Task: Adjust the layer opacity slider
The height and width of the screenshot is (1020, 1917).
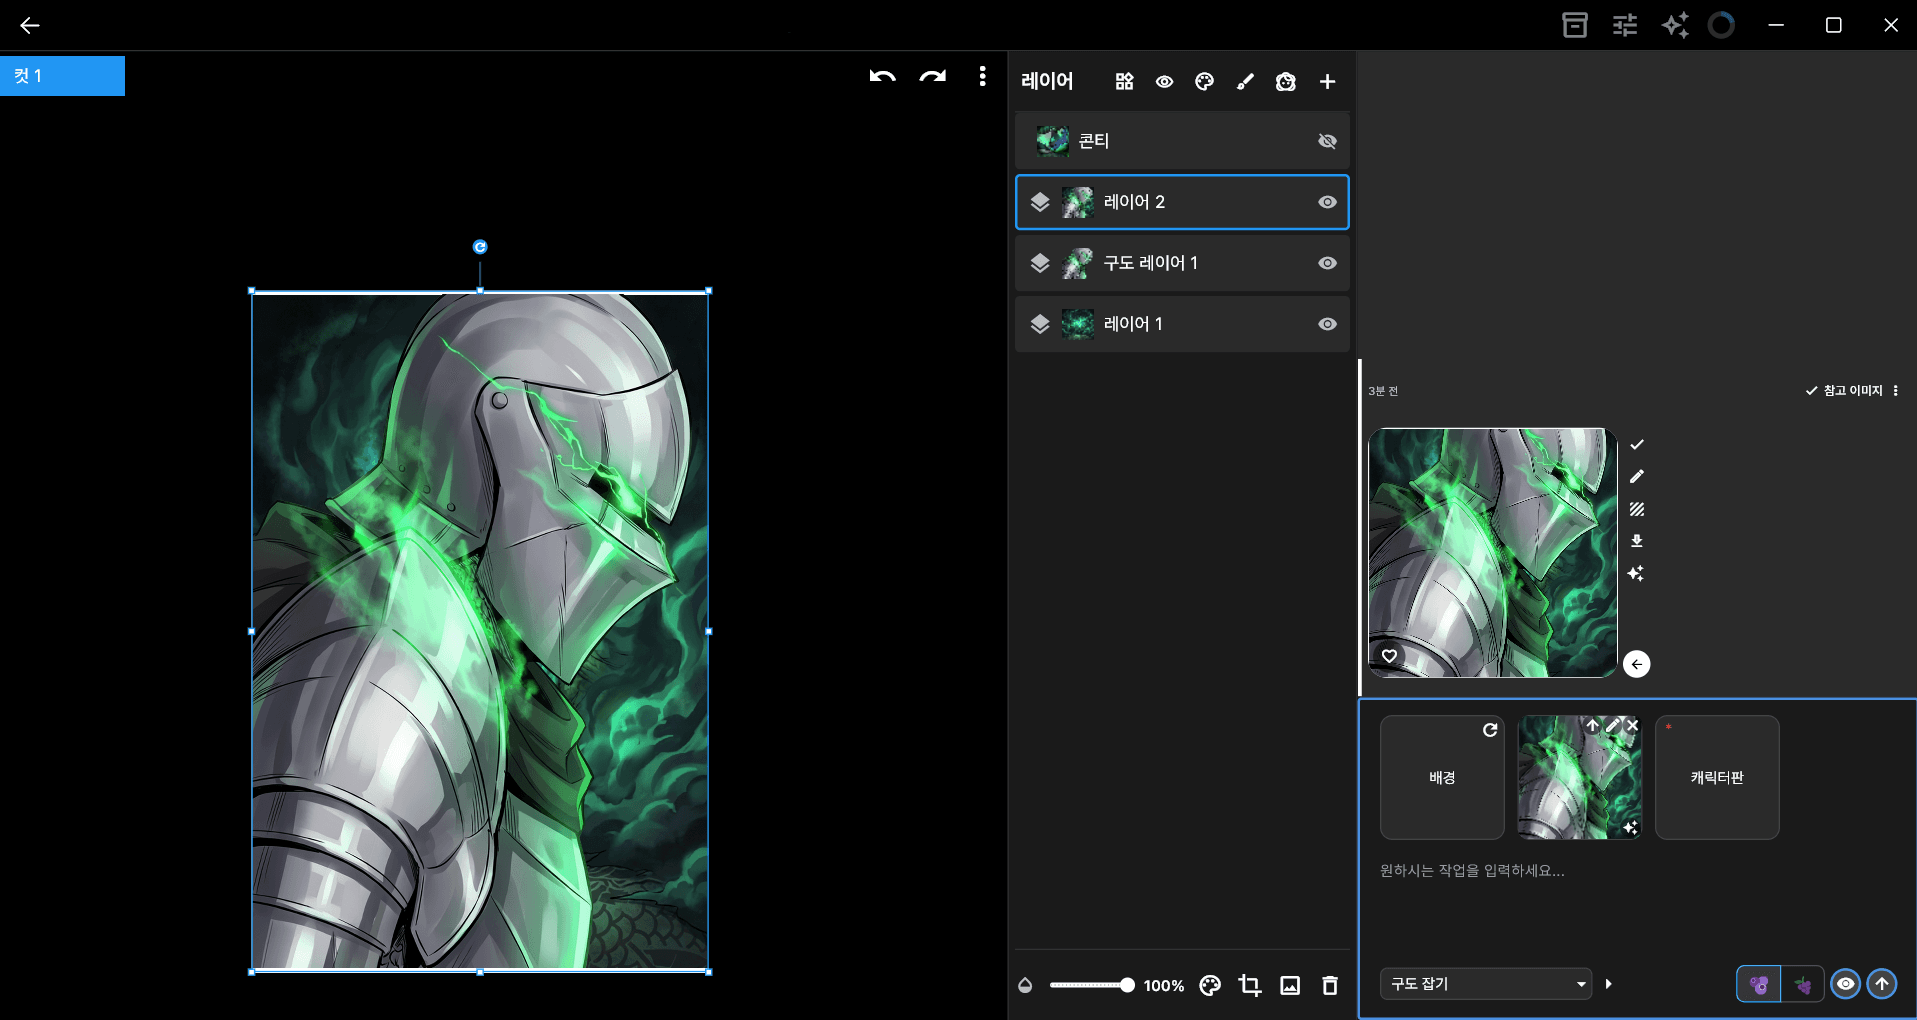Action: click(x=1091, y=985)
